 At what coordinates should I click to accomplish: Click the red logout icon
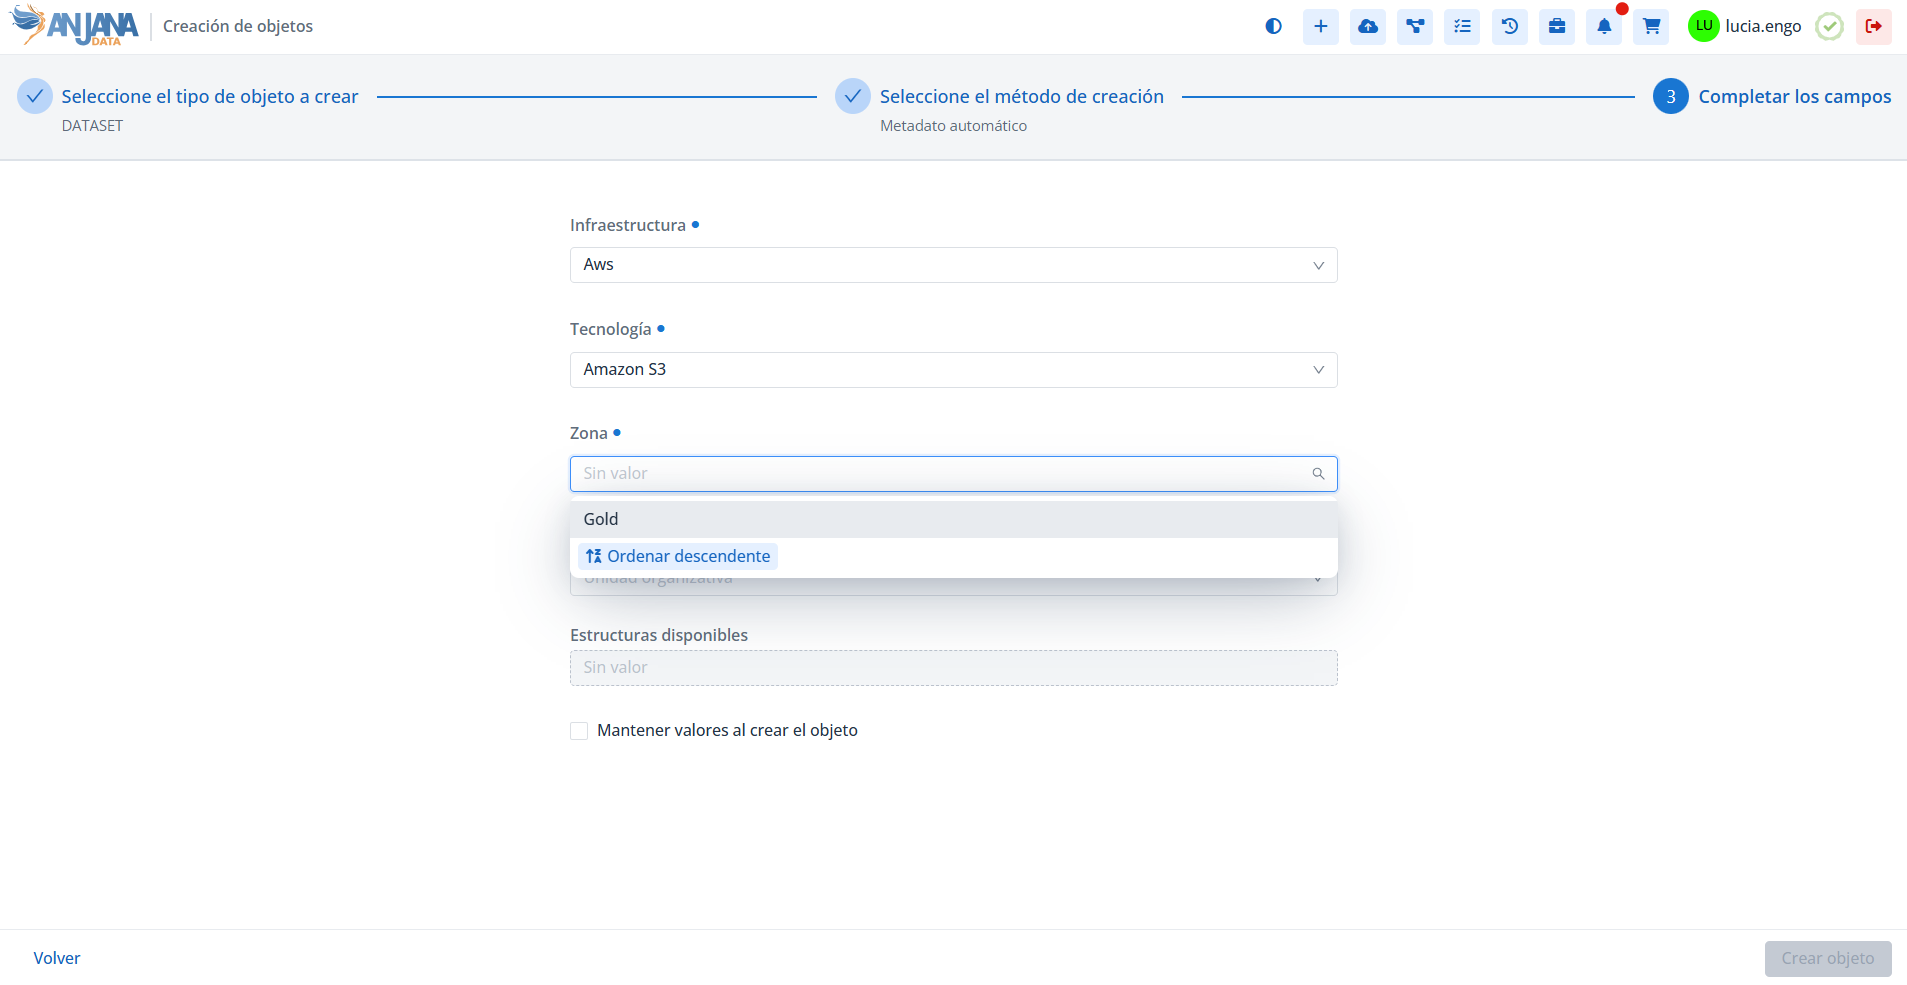pos(1873,27)
